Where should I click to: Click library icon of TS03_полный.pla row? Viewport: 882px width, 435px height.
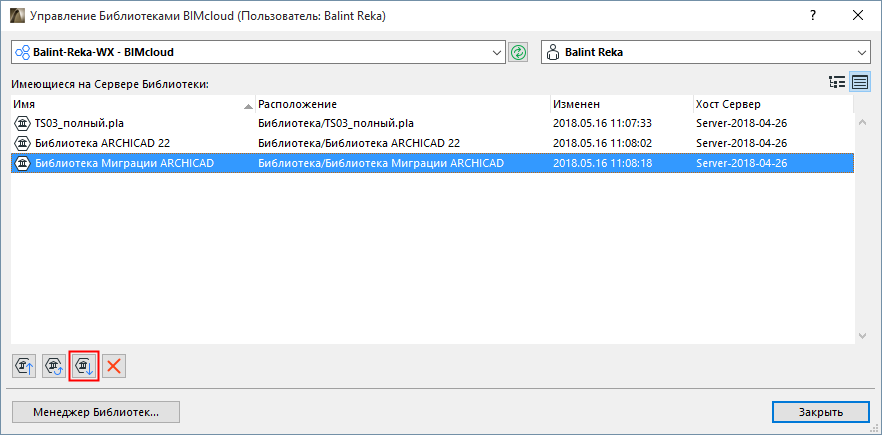22,123
